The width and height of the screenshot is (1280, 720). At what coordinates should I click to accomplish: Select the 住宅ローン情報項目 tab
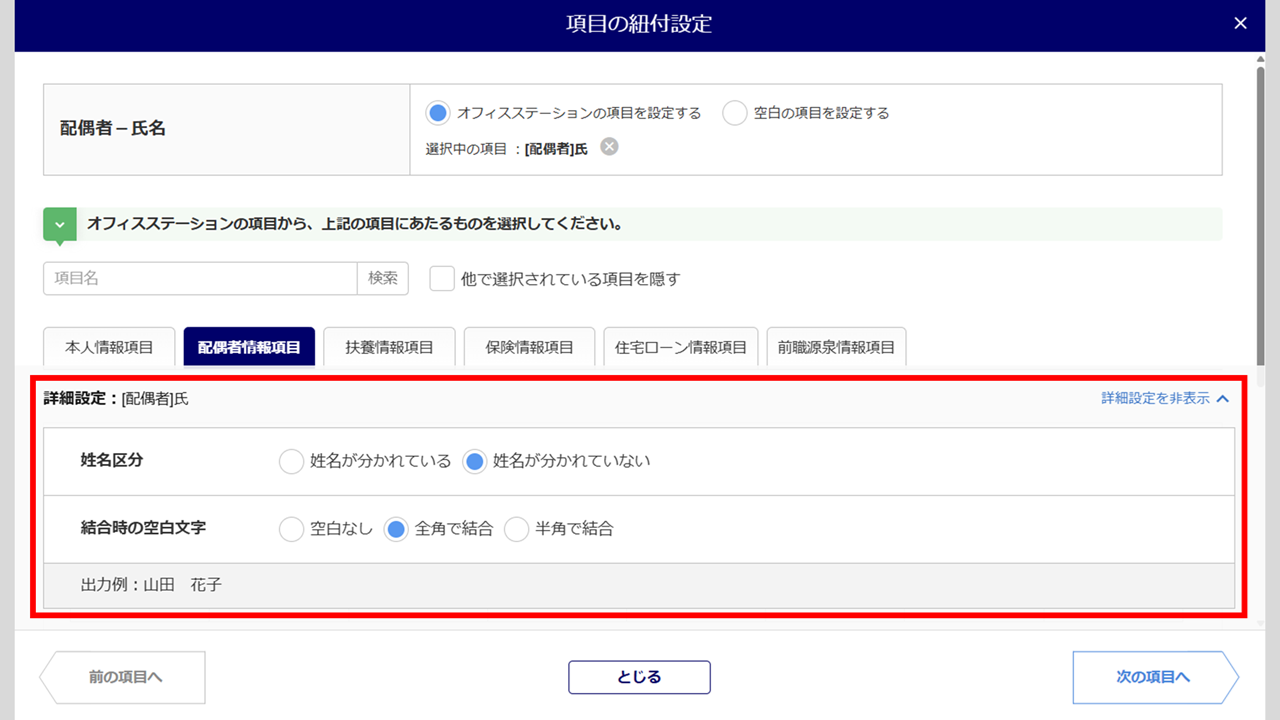pos(681,347)
